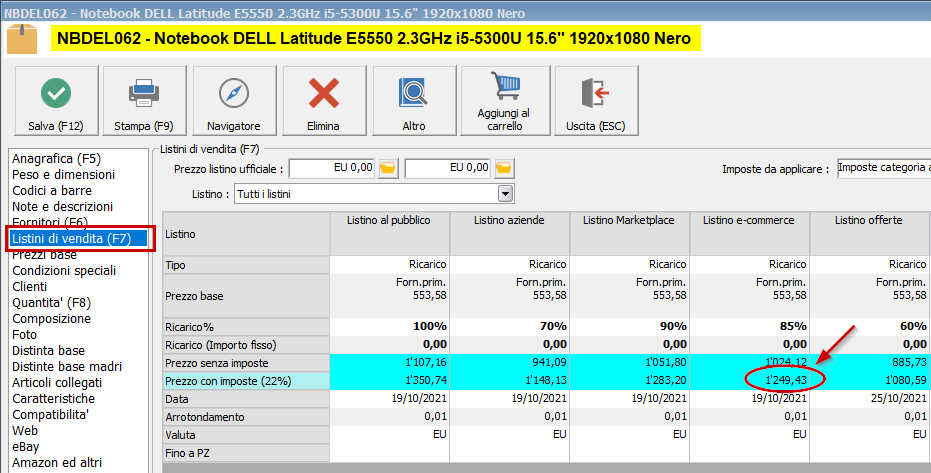931x473 pixels.
Task: Select price with tax 1'249,43 cell
Action: 749,381
